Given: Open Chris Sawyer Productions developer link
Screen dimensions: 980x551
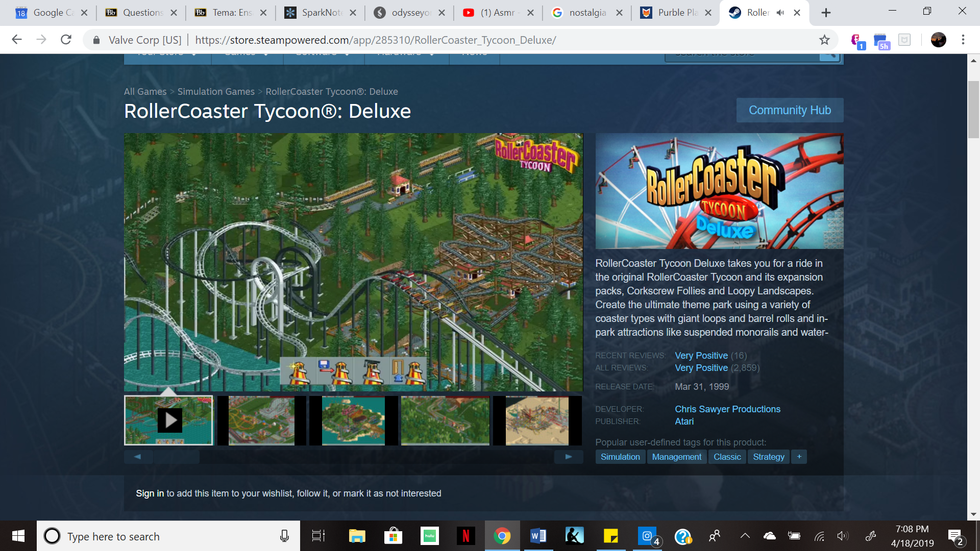Looking at the screenshot, I should click(727, 409).
